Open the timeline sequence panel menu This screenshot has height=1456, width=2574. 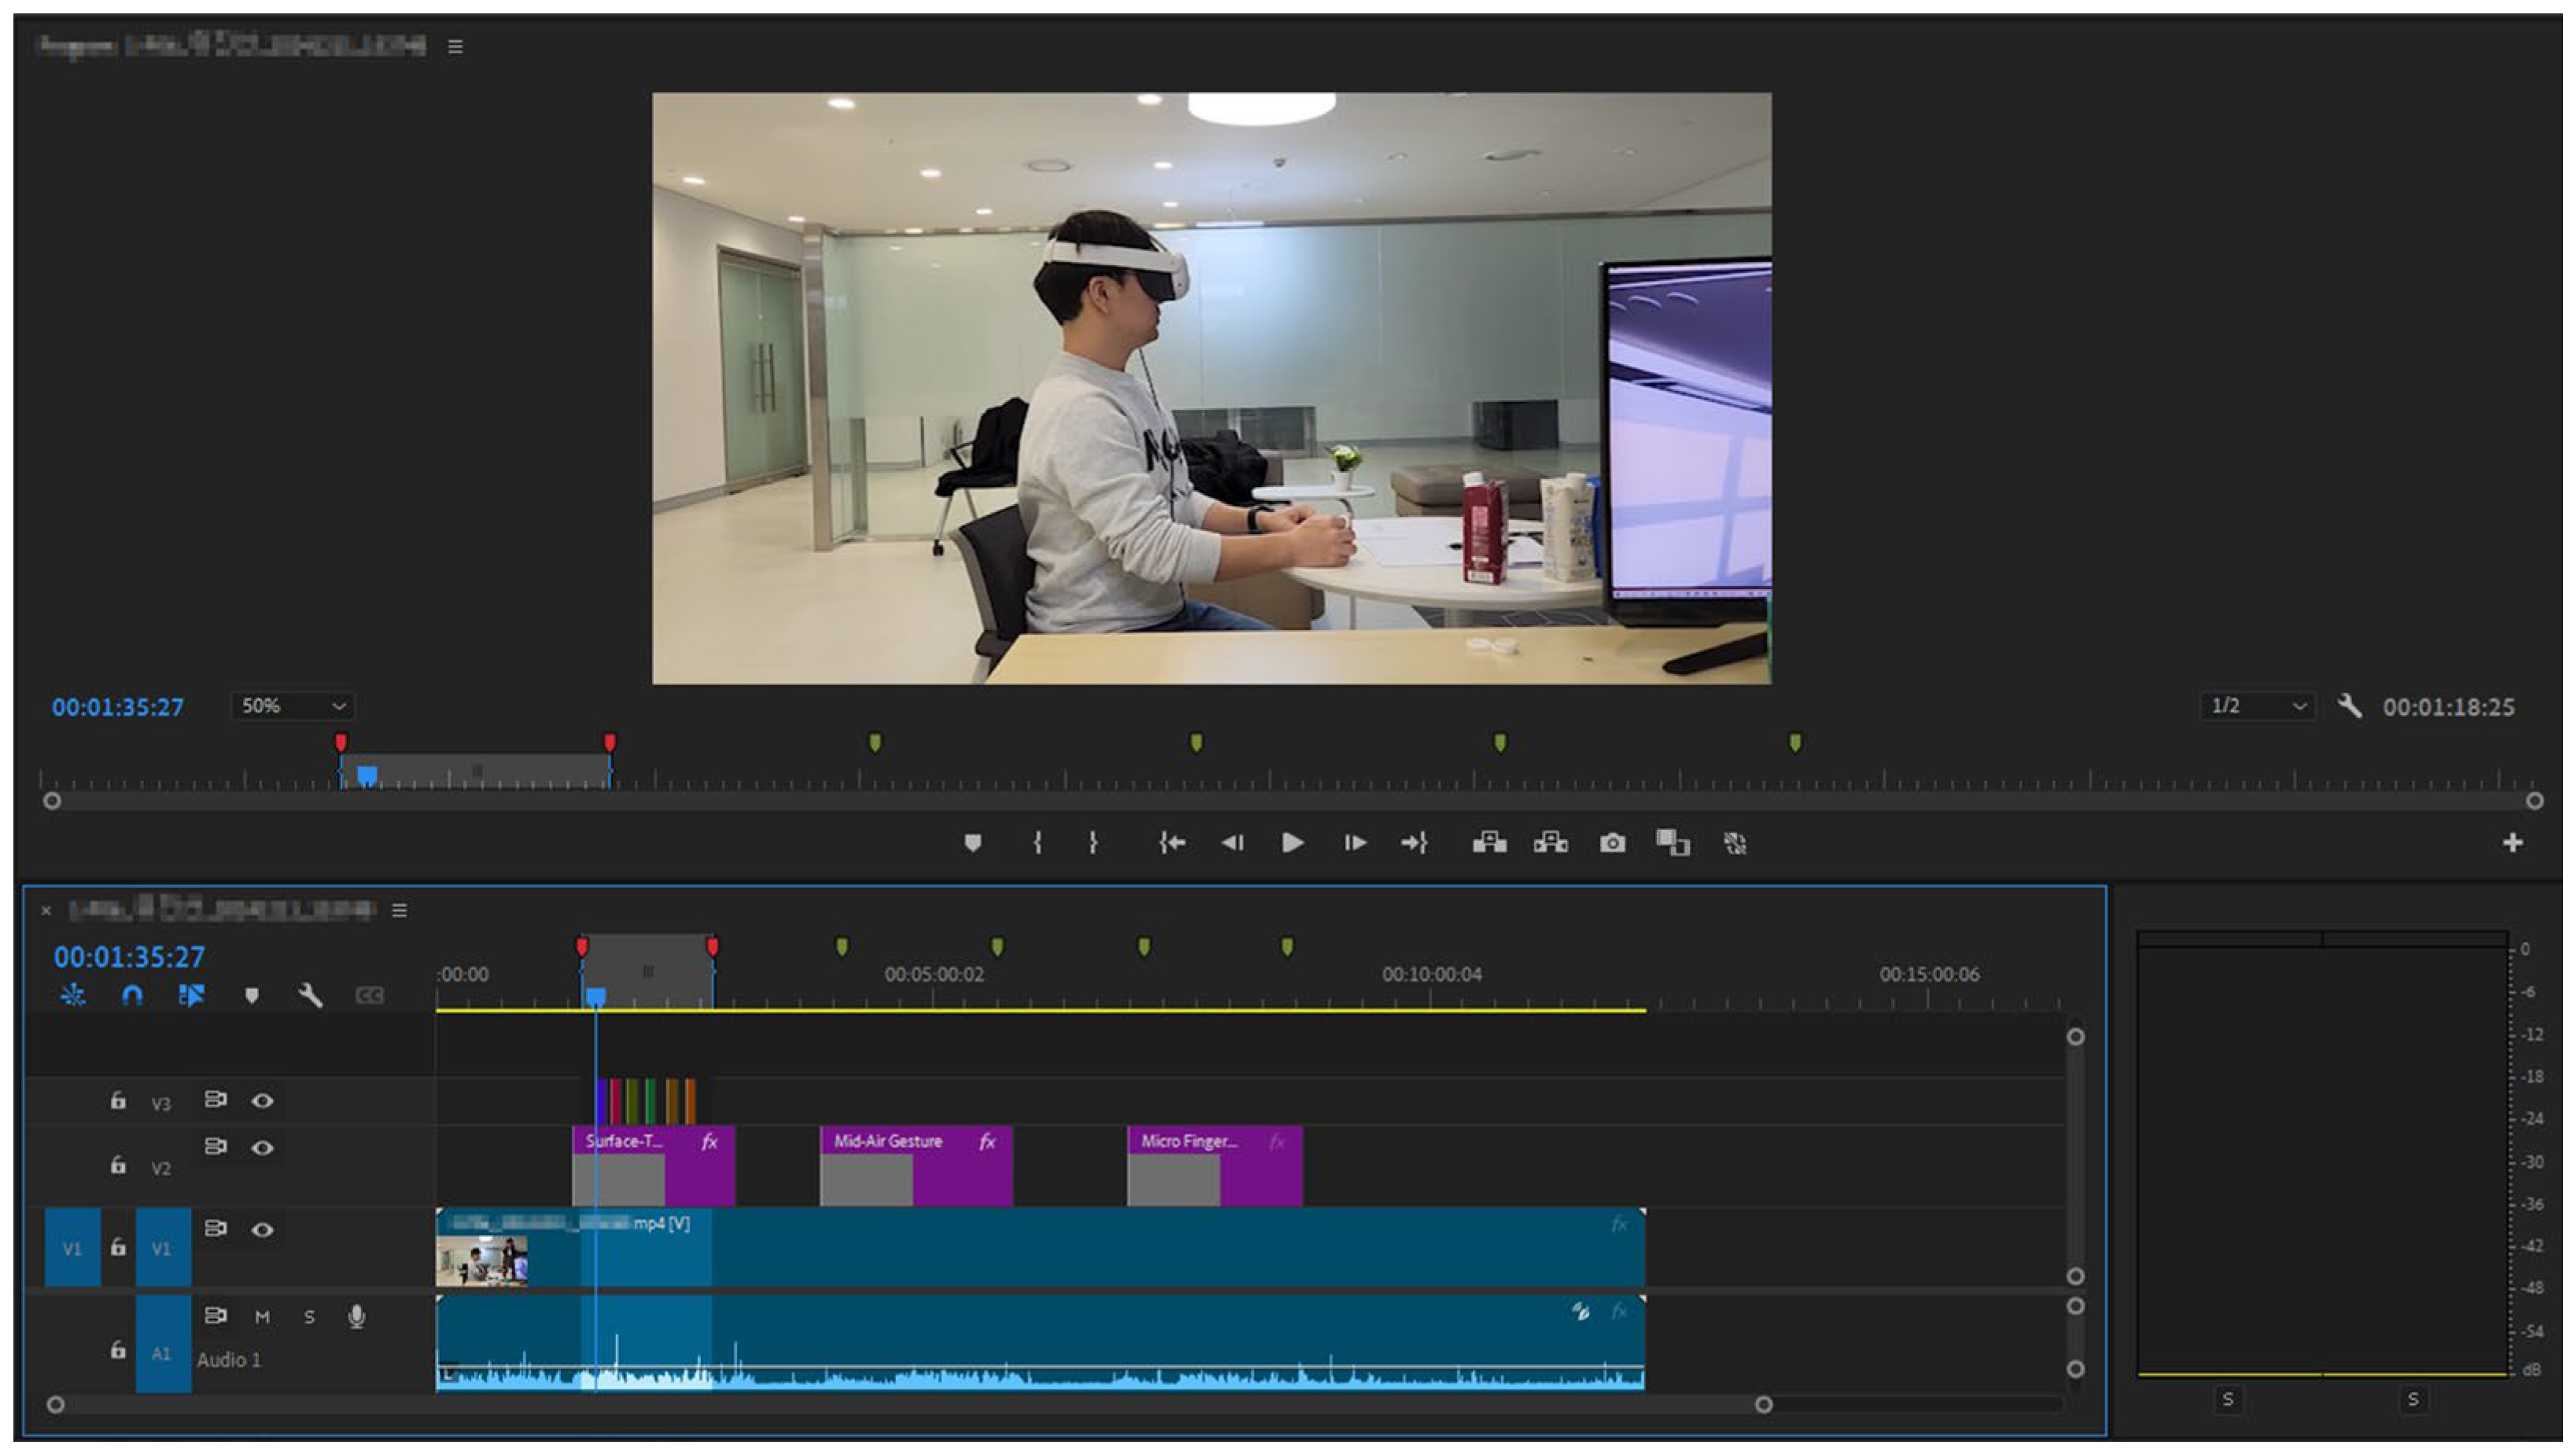[399, 910]
